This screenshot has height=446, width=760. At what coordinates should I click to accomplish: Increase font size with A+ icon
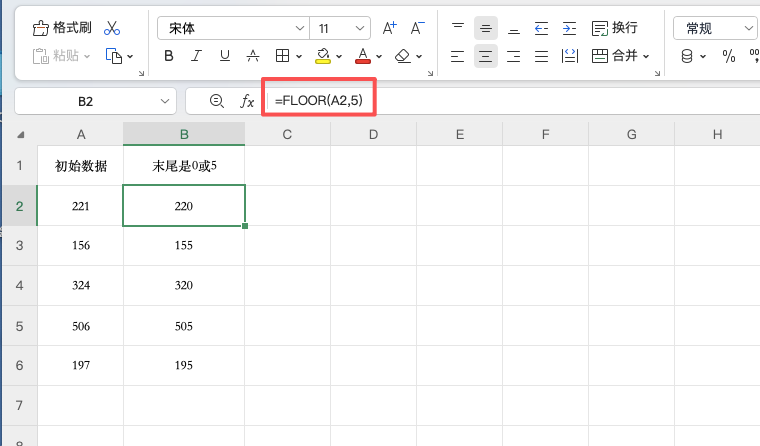[x=390, y=28]
